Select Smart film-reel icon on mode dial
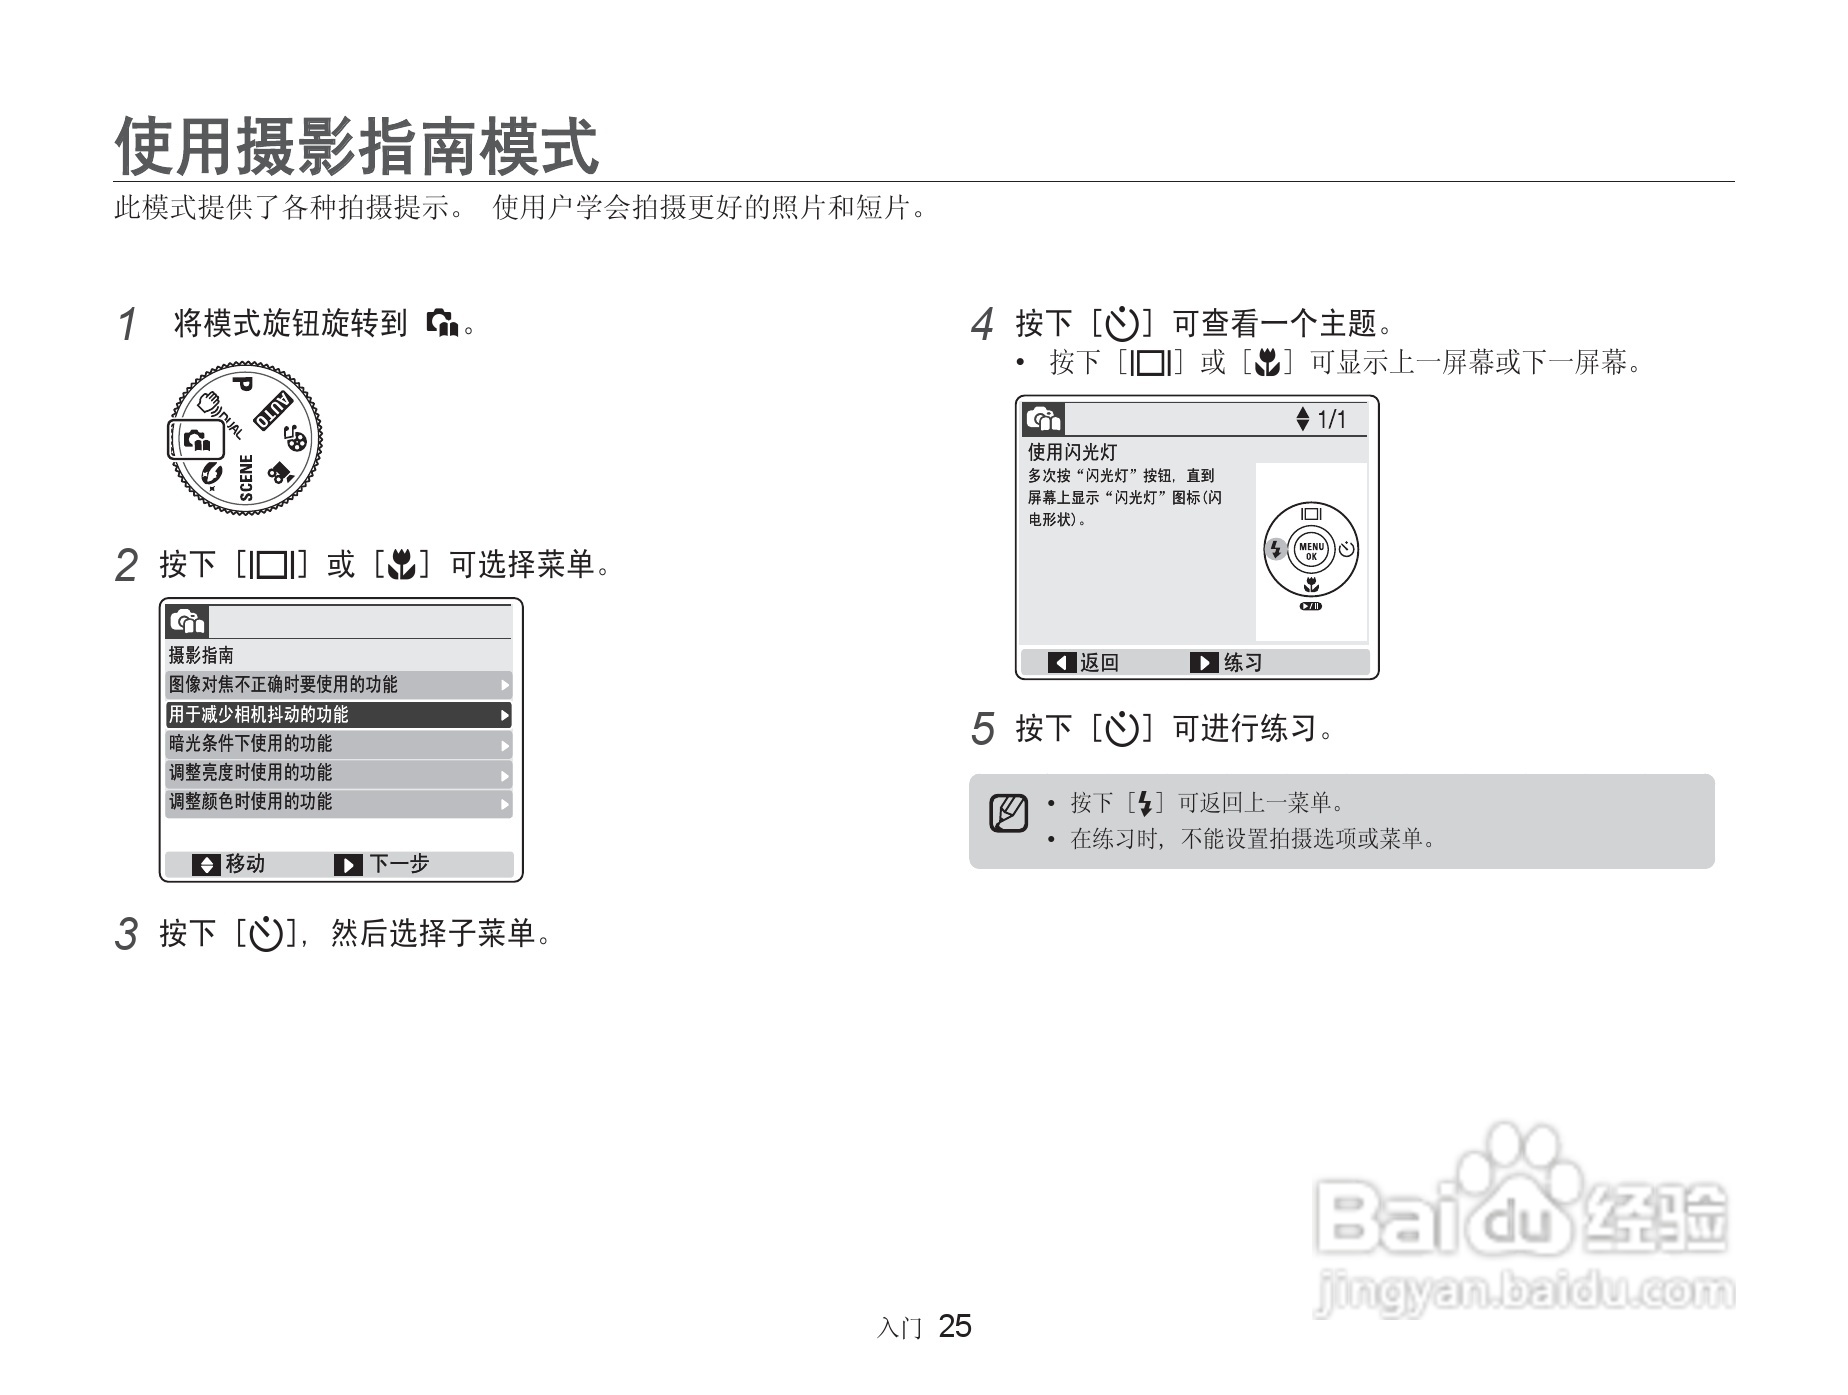The width and height of the screenshot is (1848, 1395). pyautogui.click(x=296, y=437)
